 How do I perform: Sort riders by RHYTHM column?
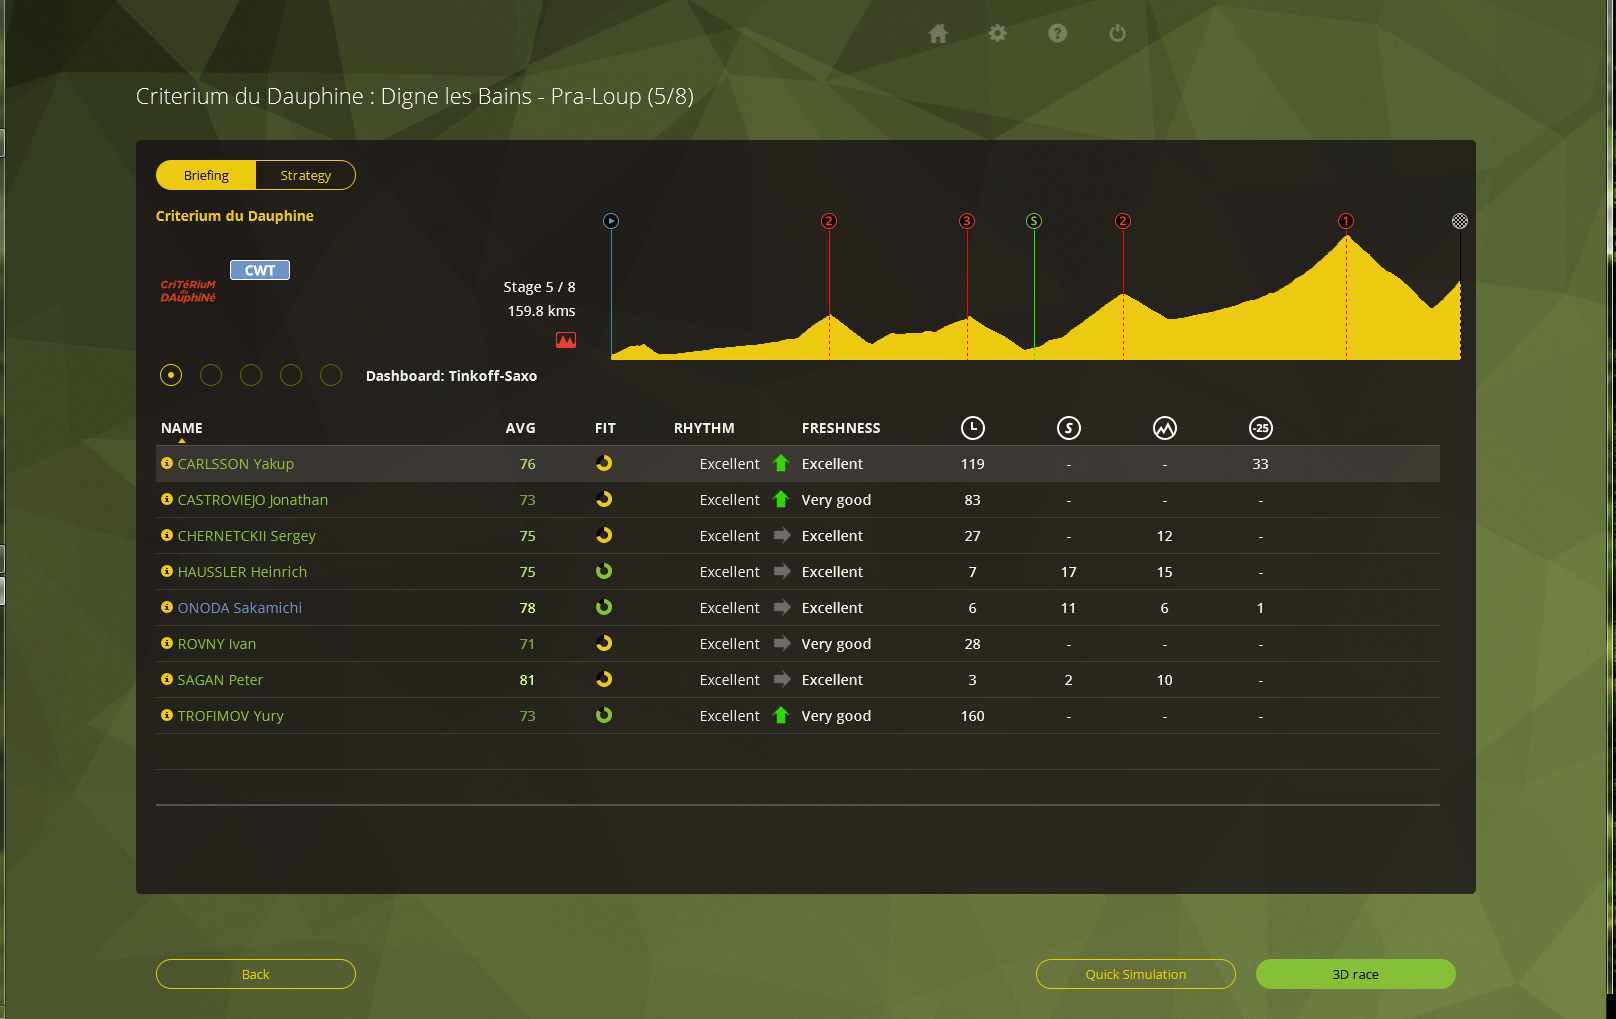pos(704,428)
